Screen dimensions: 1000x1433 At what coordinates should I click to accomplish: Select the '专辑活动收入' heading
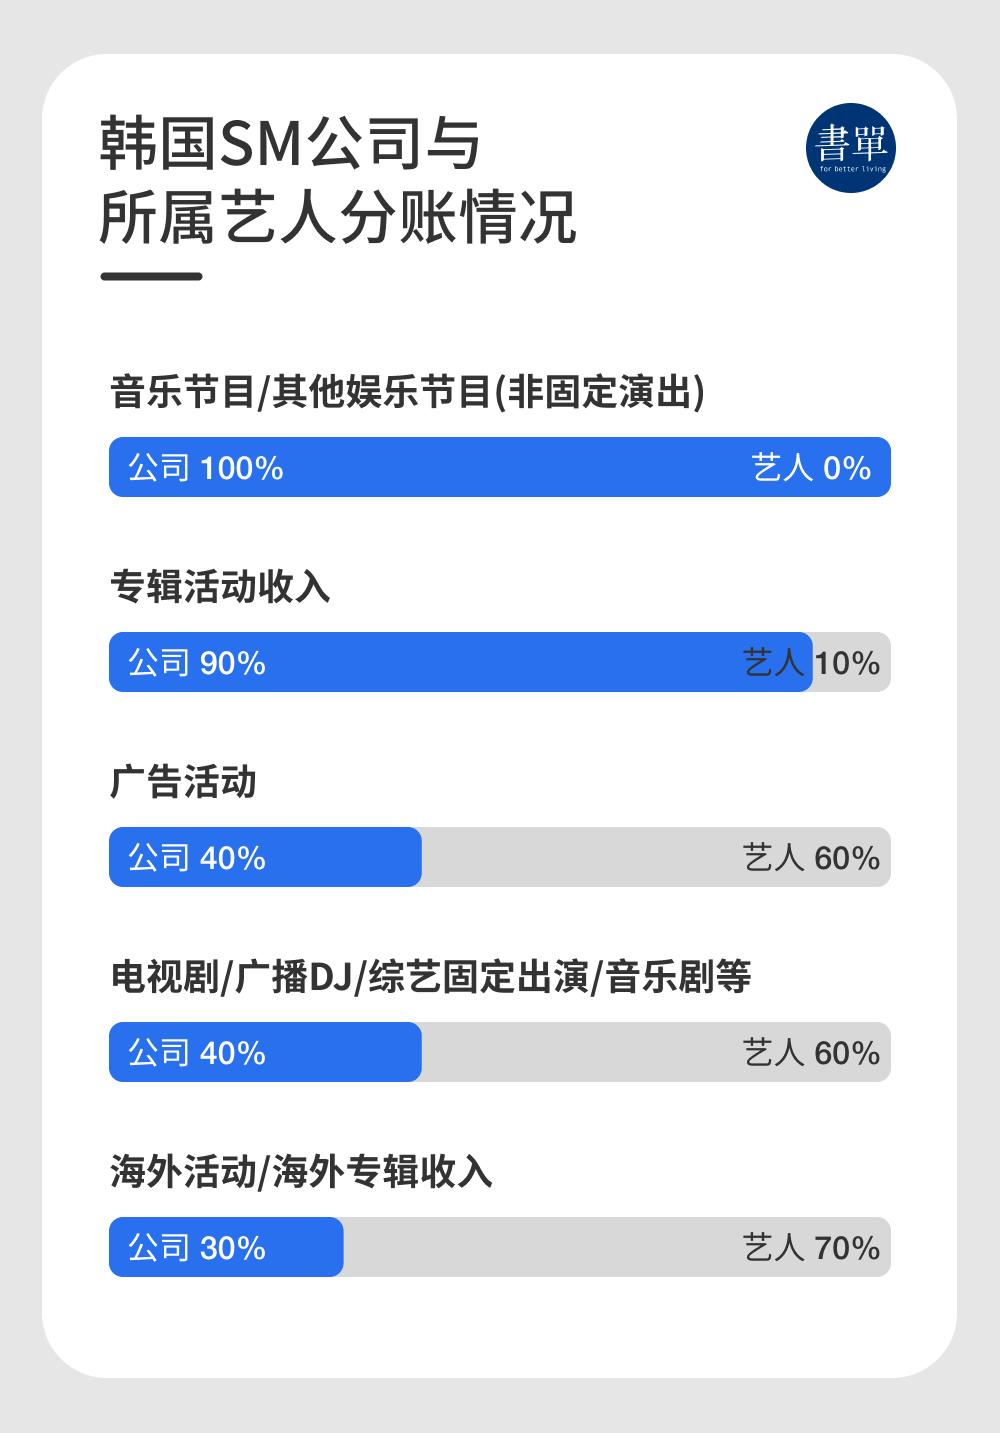coord(220,587)
